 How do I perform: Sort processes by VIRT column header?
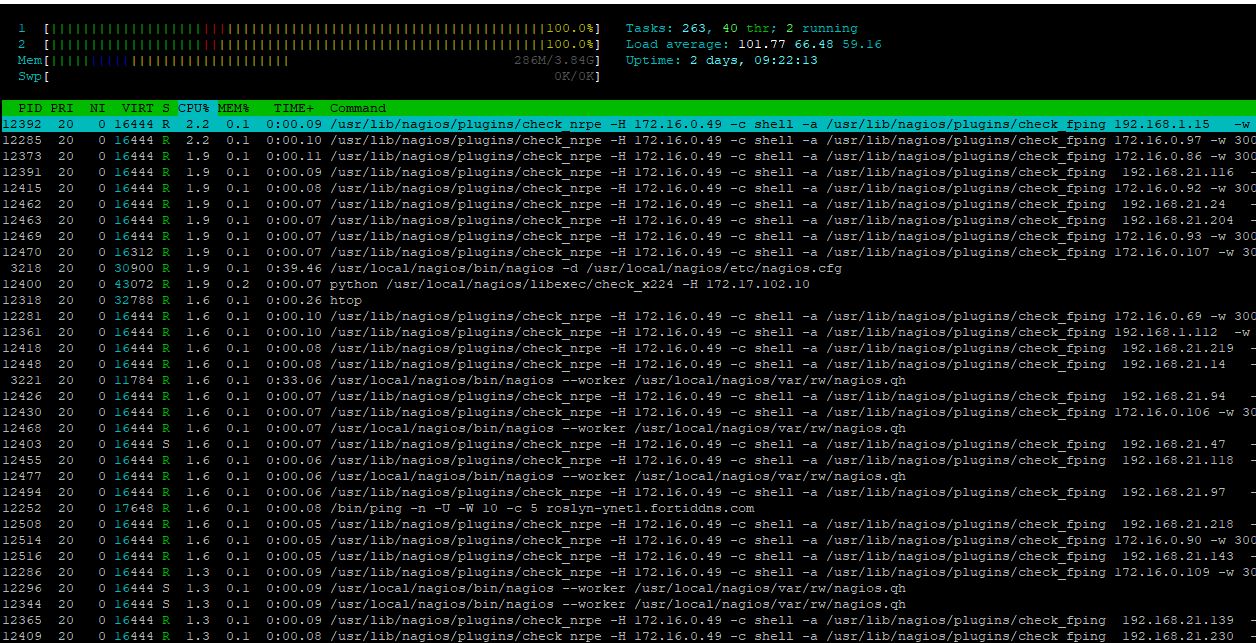(138, 108)
